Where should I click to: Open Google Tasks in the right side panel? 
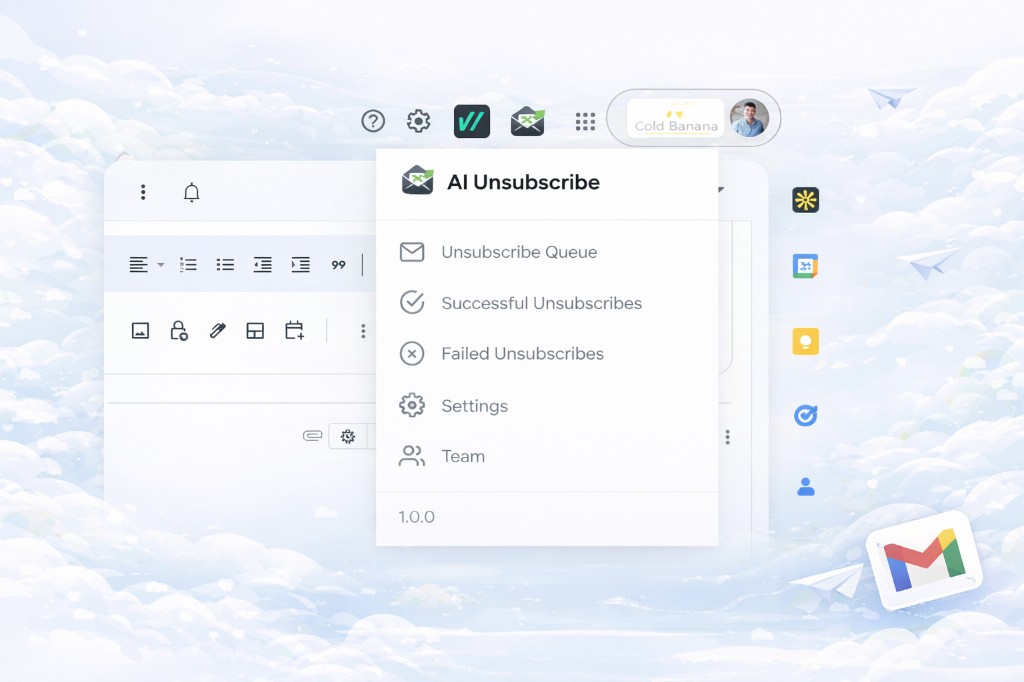tap(806, 415)
